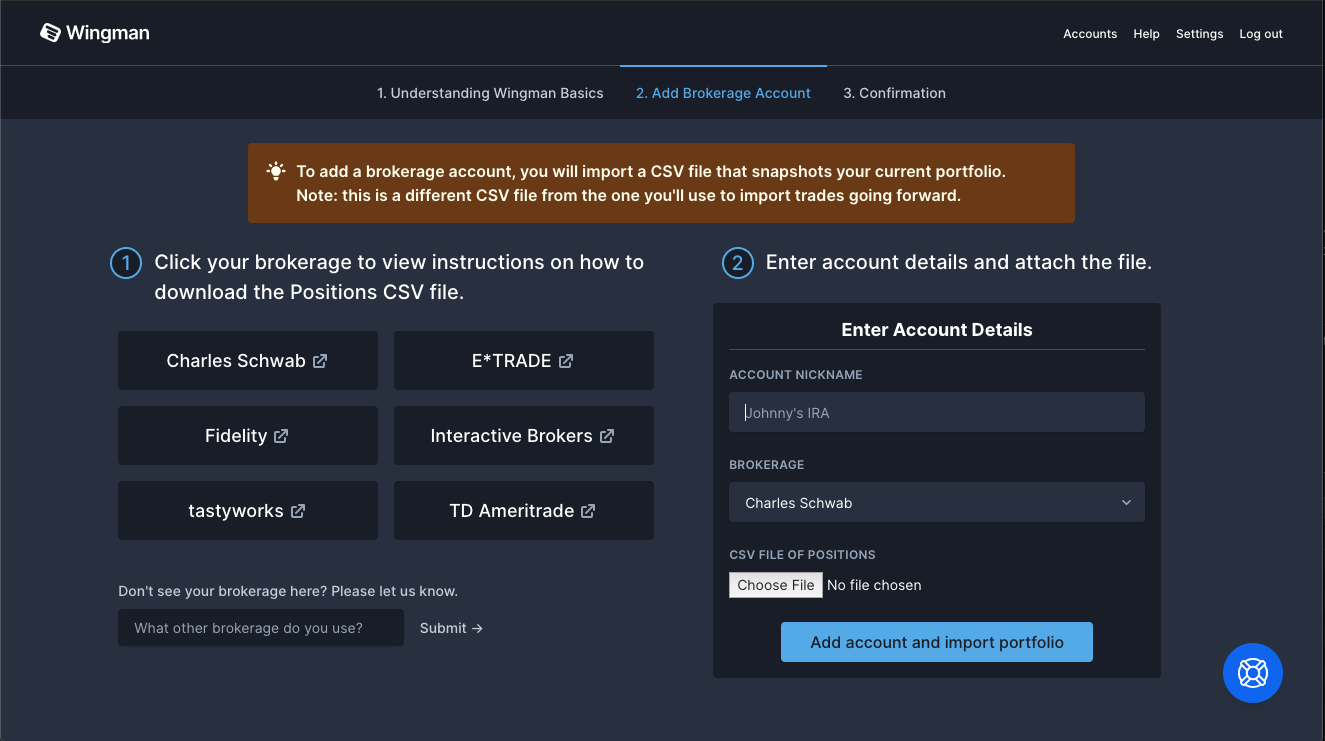The height and width of the screenshot is (741, 1325).
Task: Open Help in top navigation
Action: coord(1146,34)
